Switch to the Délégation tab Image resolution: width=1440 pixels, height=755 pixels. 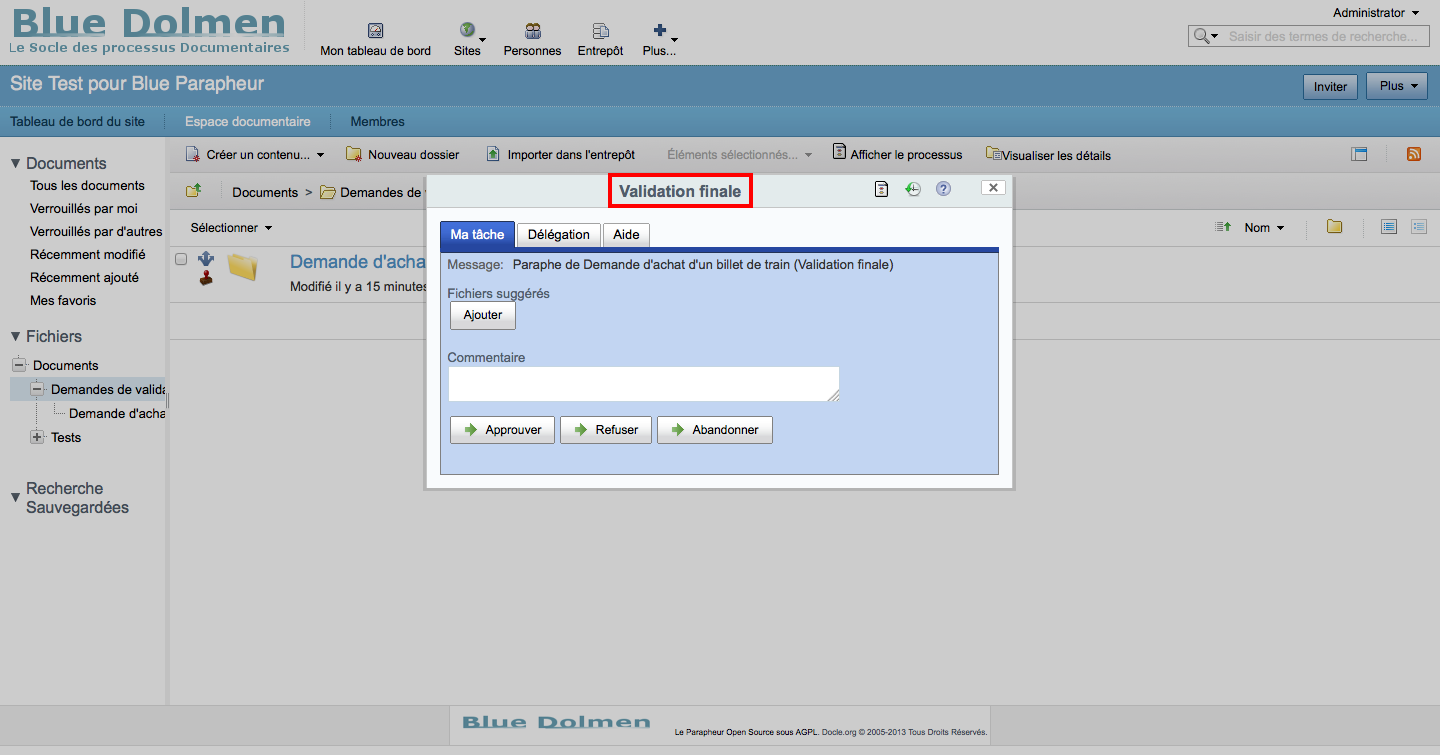tap(559, 234)
